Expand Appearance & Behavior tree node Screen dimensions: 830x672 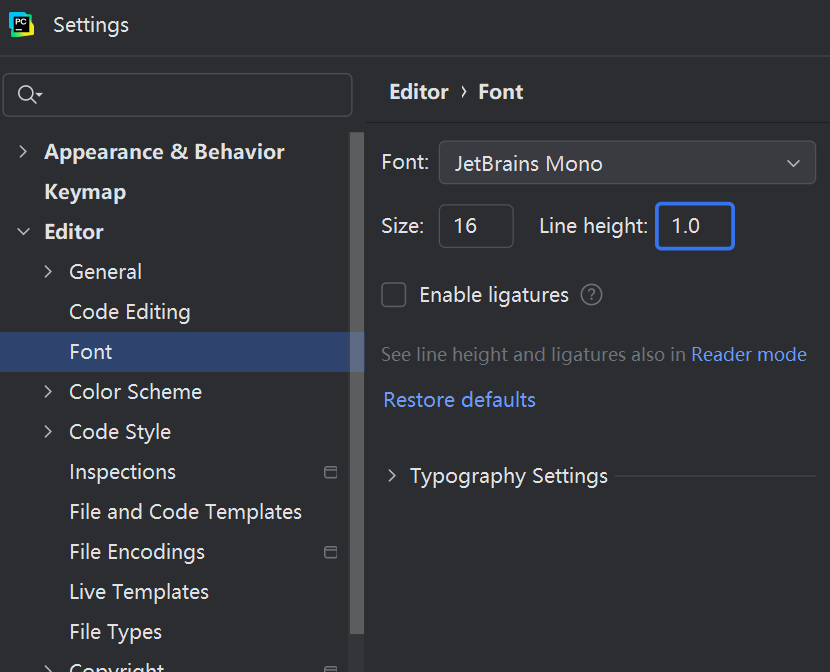click(x=23, y=152)
